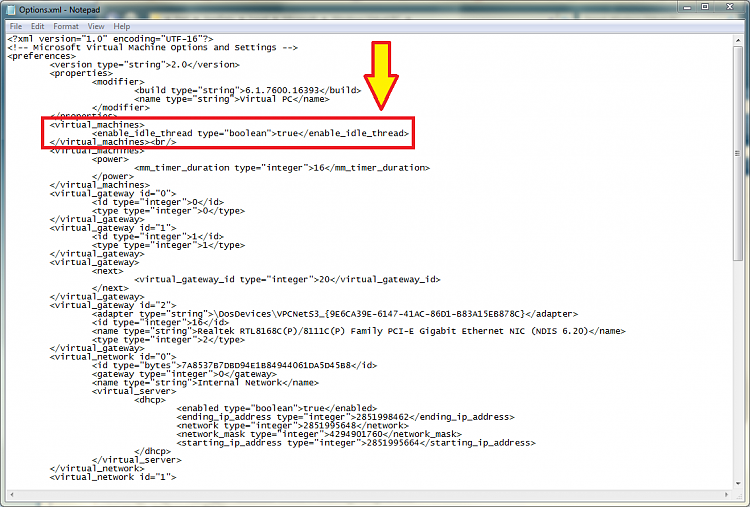Click the mm_timer_duration 16 line
Viewport: 750px width, 507px height.
282,168
